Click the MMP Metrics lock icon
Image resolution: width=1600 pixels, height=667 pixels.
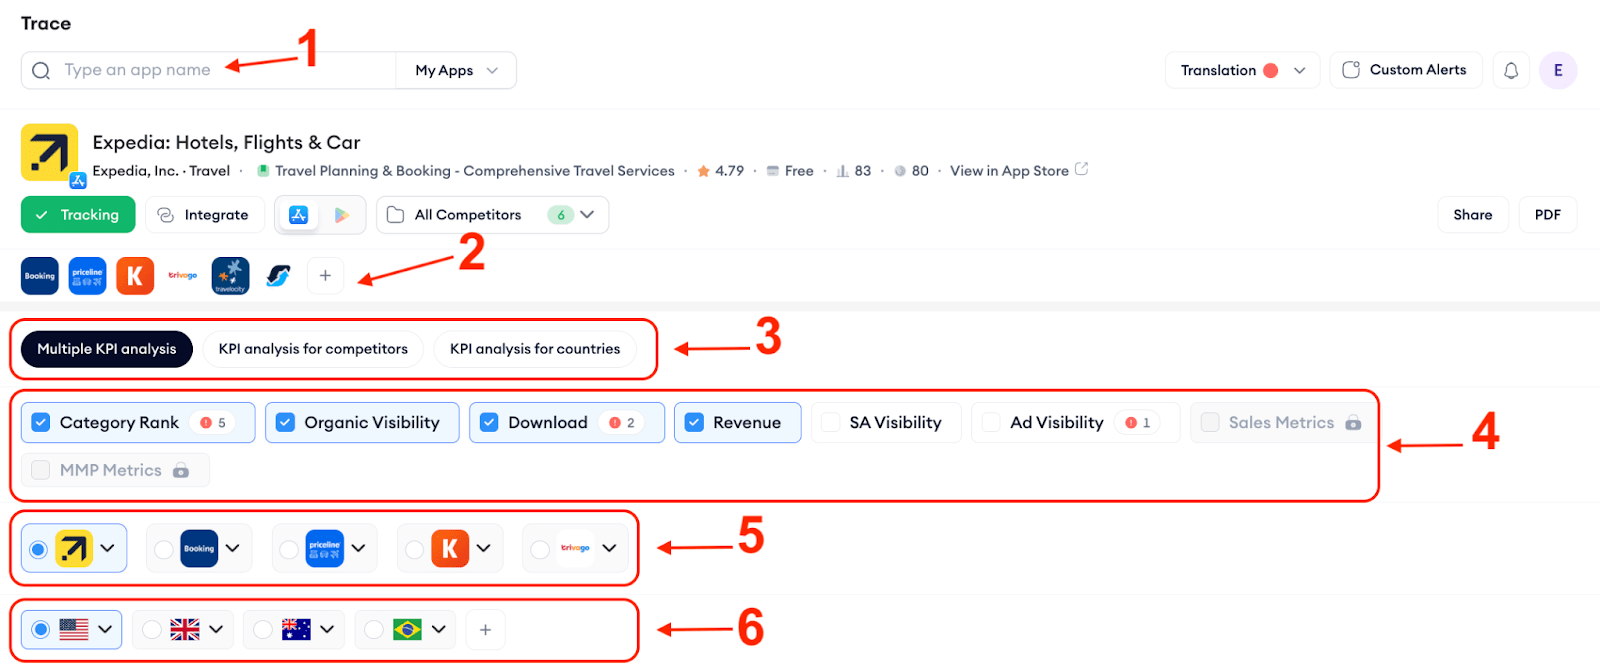coord(181,470)
